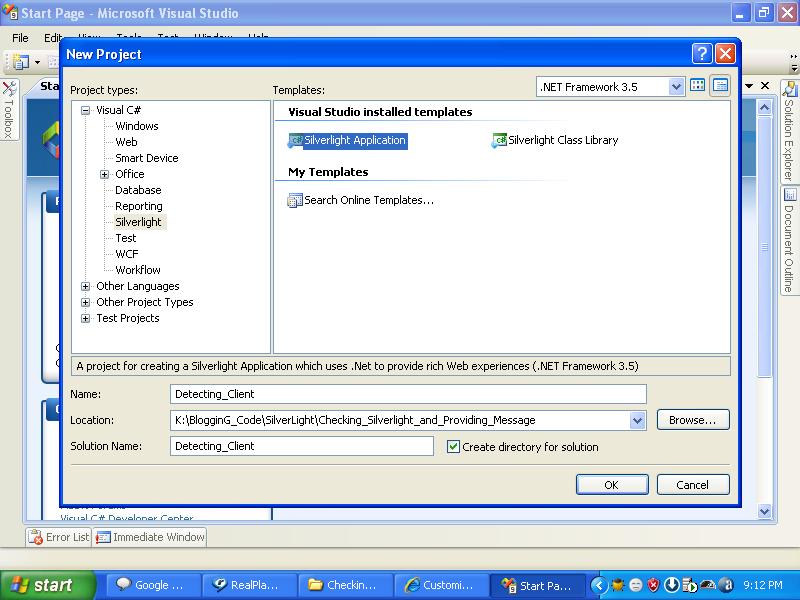Switch templates to small icons view
Image resolution: width=800 pixels, height=600 pixels.
pyautogui.click(x=720, y=86)
